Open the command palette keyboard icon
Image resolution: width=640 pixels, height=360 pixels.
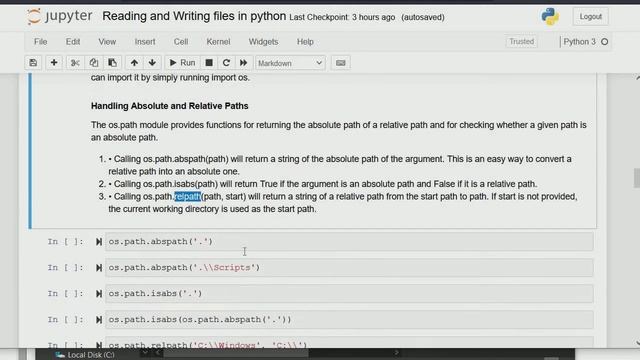(x=340, y=63)
